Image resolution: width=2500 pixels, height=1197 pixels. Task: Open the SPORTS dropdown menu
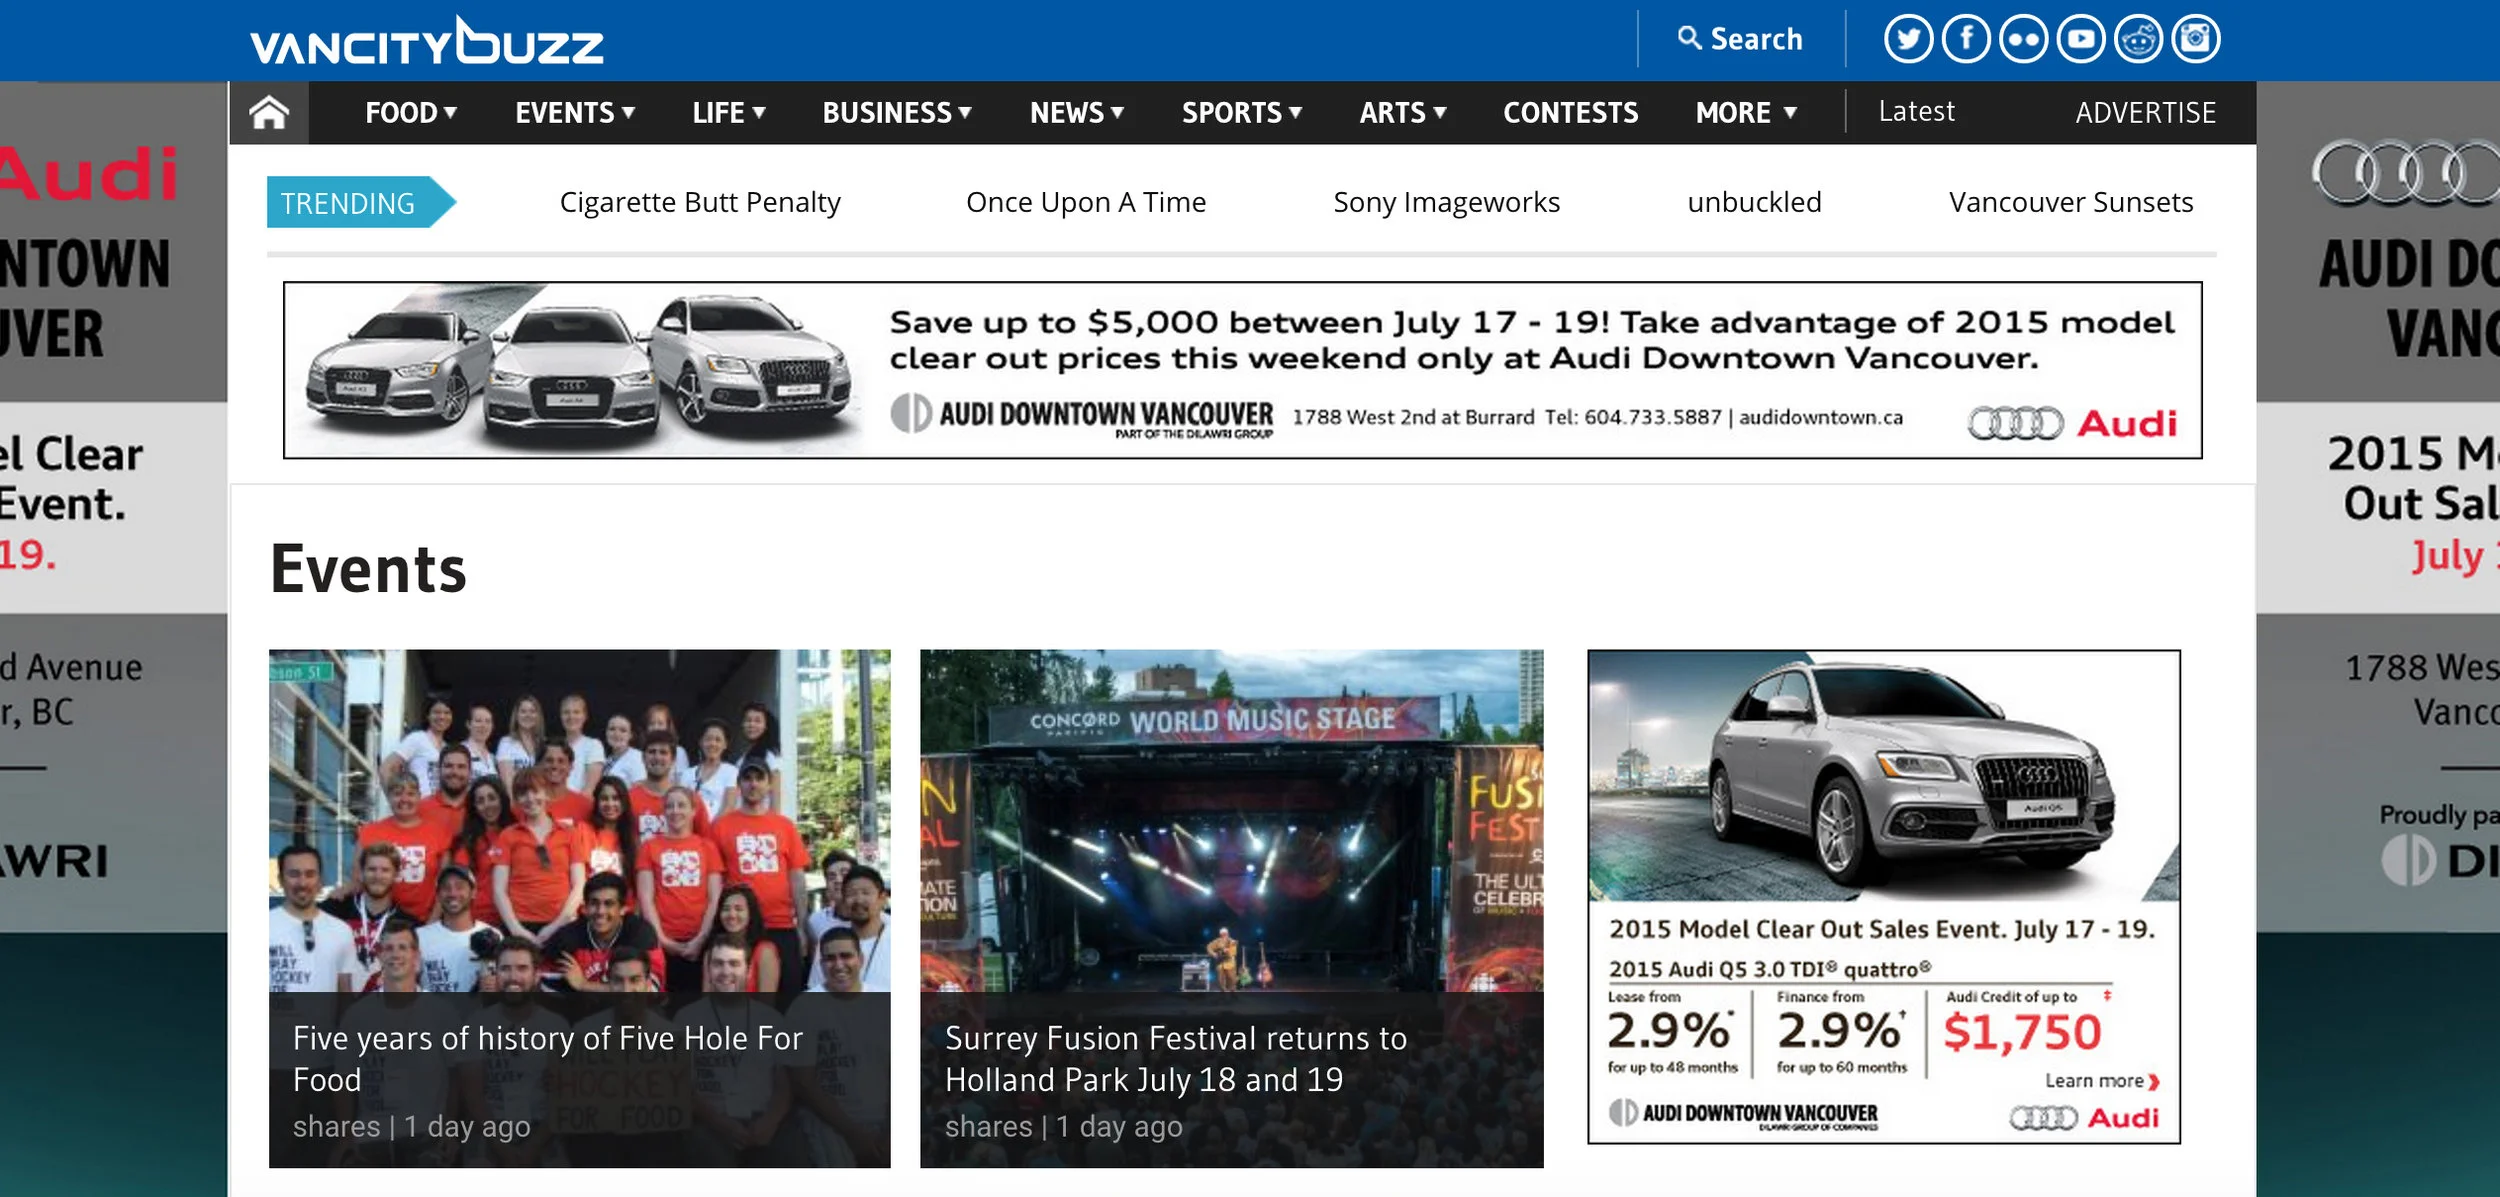click(x=1241, y=113)
